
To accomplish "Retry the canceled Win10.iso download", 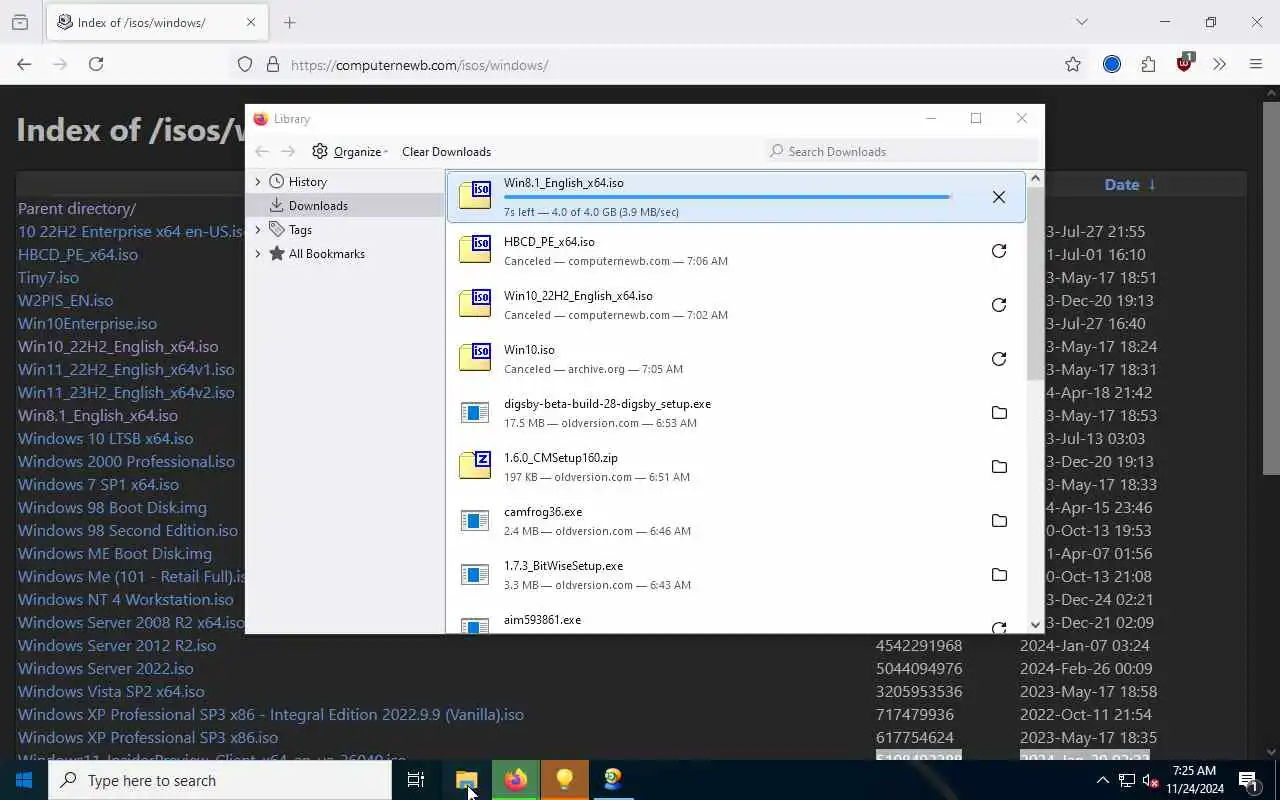I will [x=998, y=359].
